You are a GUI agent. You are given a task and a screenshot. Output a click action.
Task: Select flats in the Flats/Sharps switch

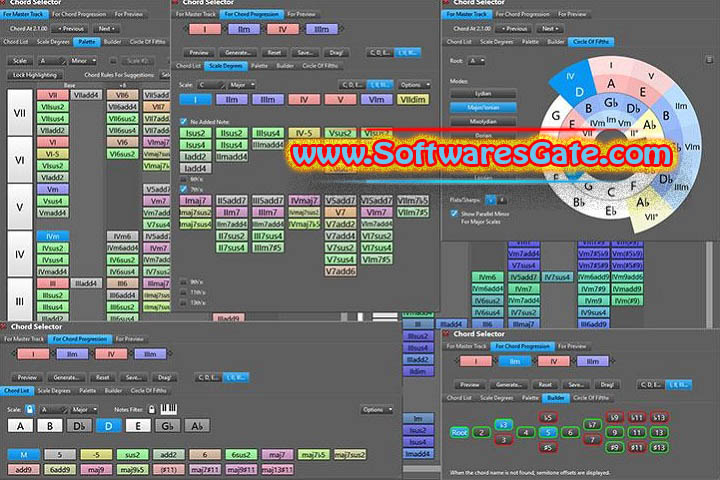(x=491, y=200)
